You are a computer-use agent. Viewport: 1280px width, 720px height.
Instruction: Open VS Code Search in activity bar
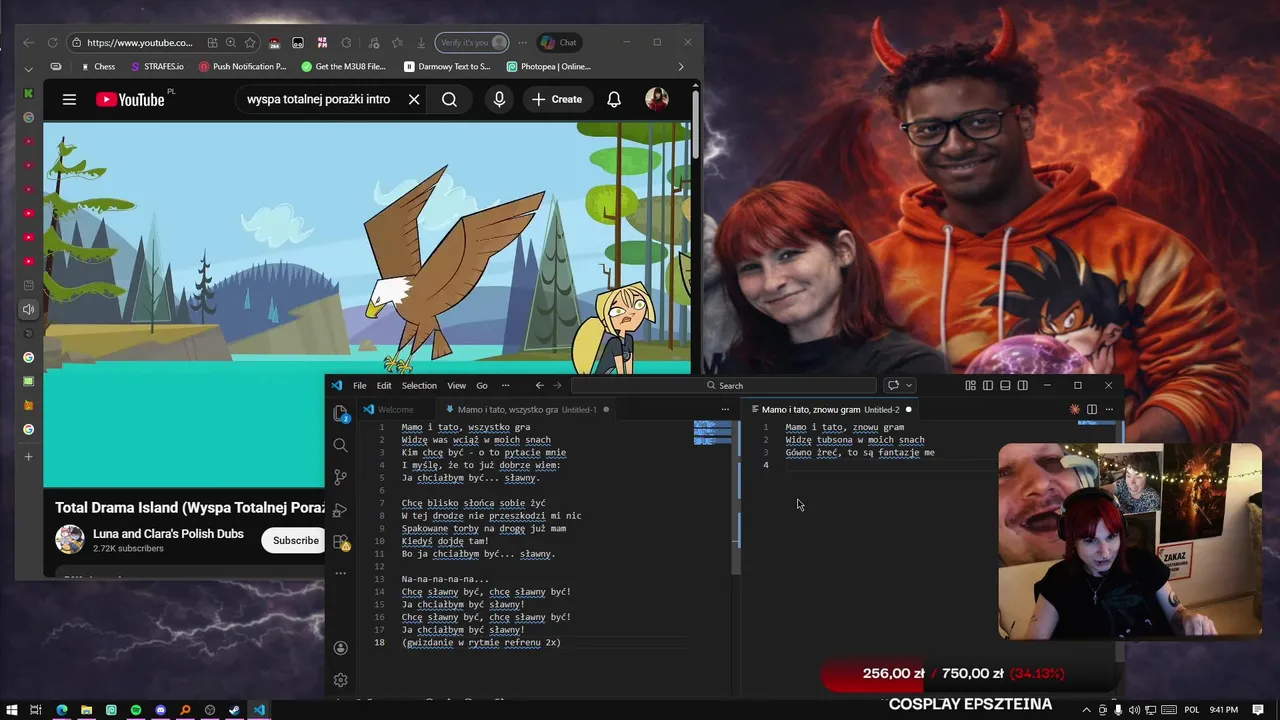(x=341, y=445)
